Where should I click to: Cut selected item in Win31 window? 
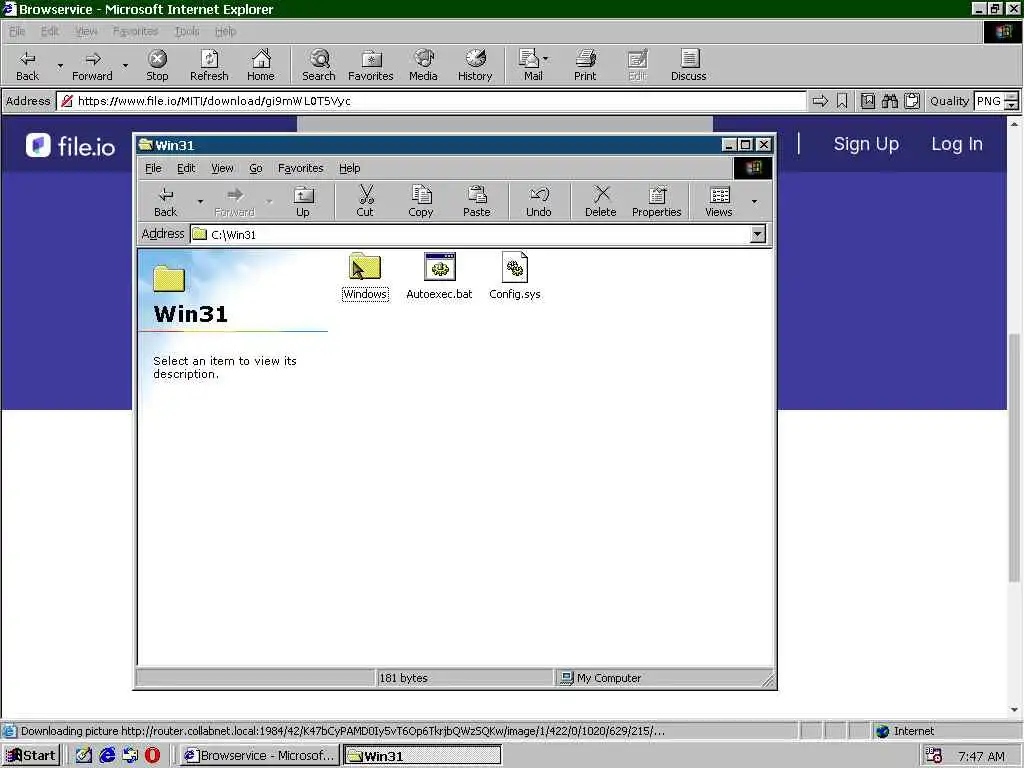(365, 201)
